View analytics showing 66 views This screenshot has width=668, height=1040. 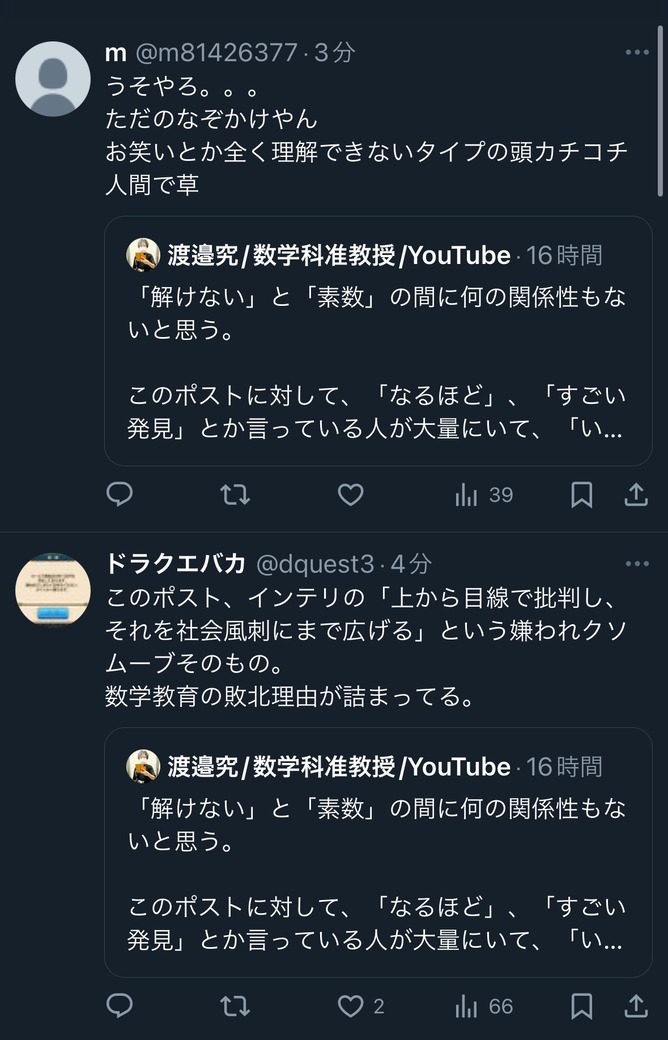(x=484, y=1006)
